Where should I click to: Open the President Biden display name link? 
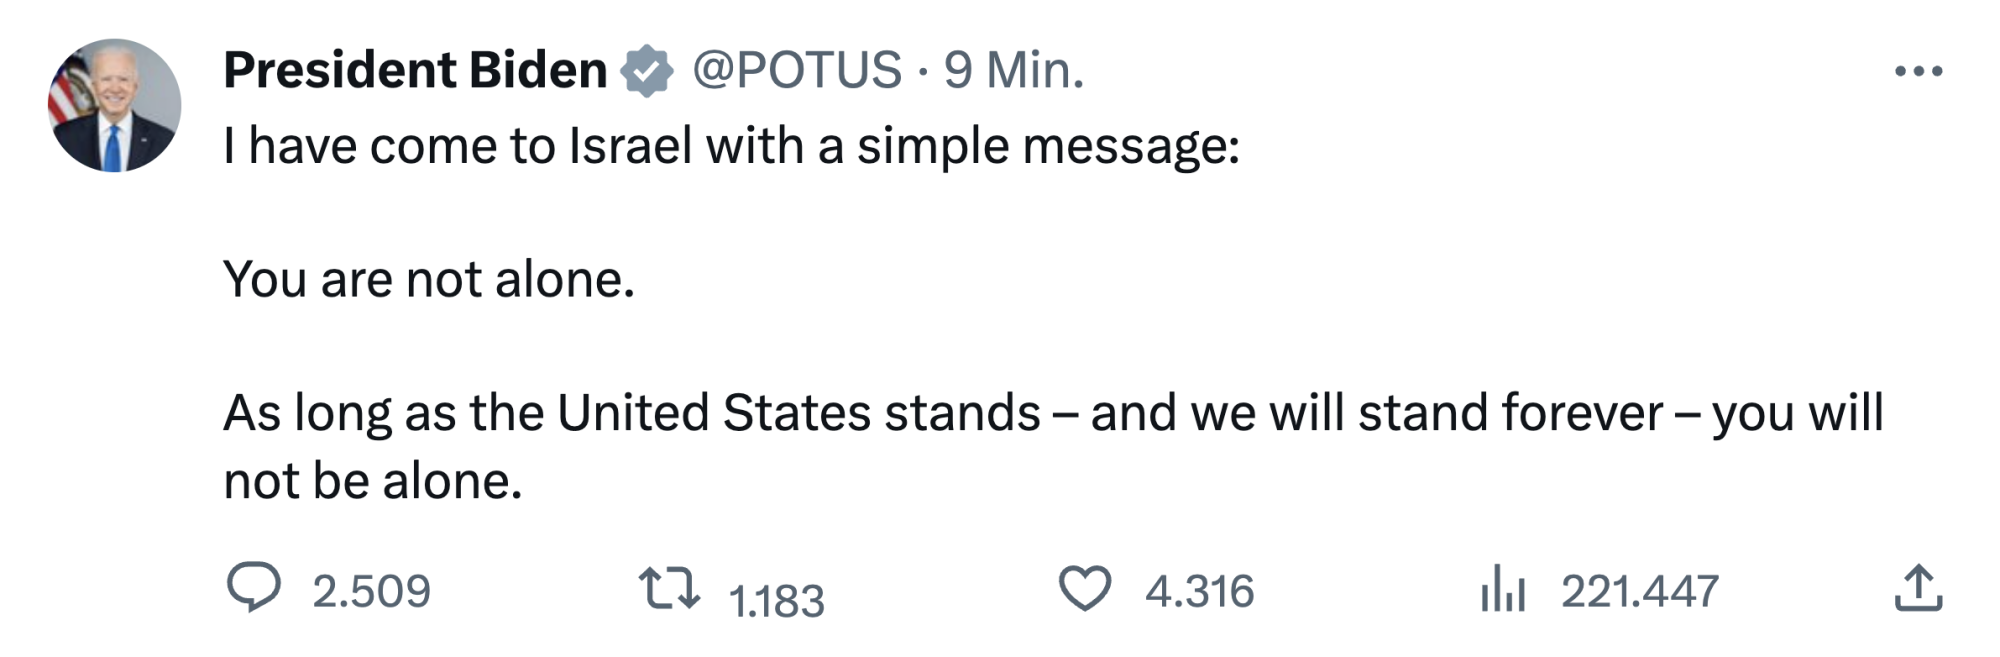pyautogui.click(x=415, y=71)
